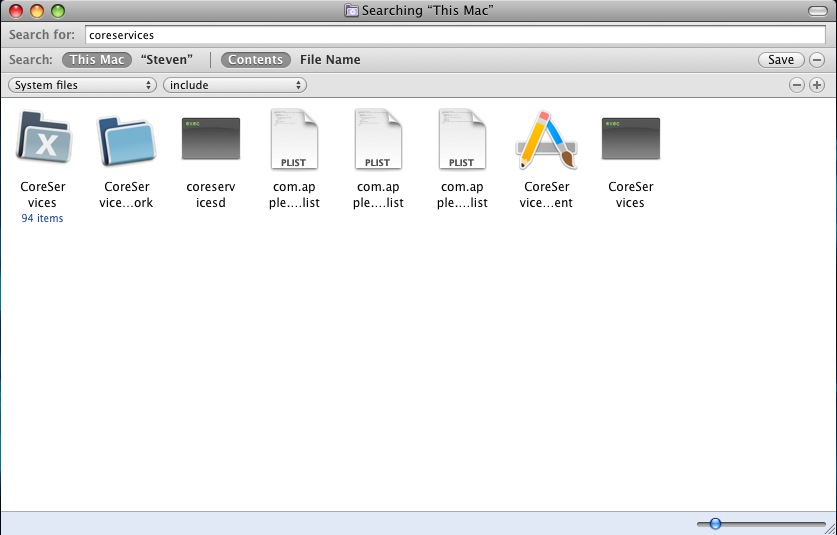The height and width of the screenshot is (535, 837).
Task: Search by Contents
Action: point(256,59)
